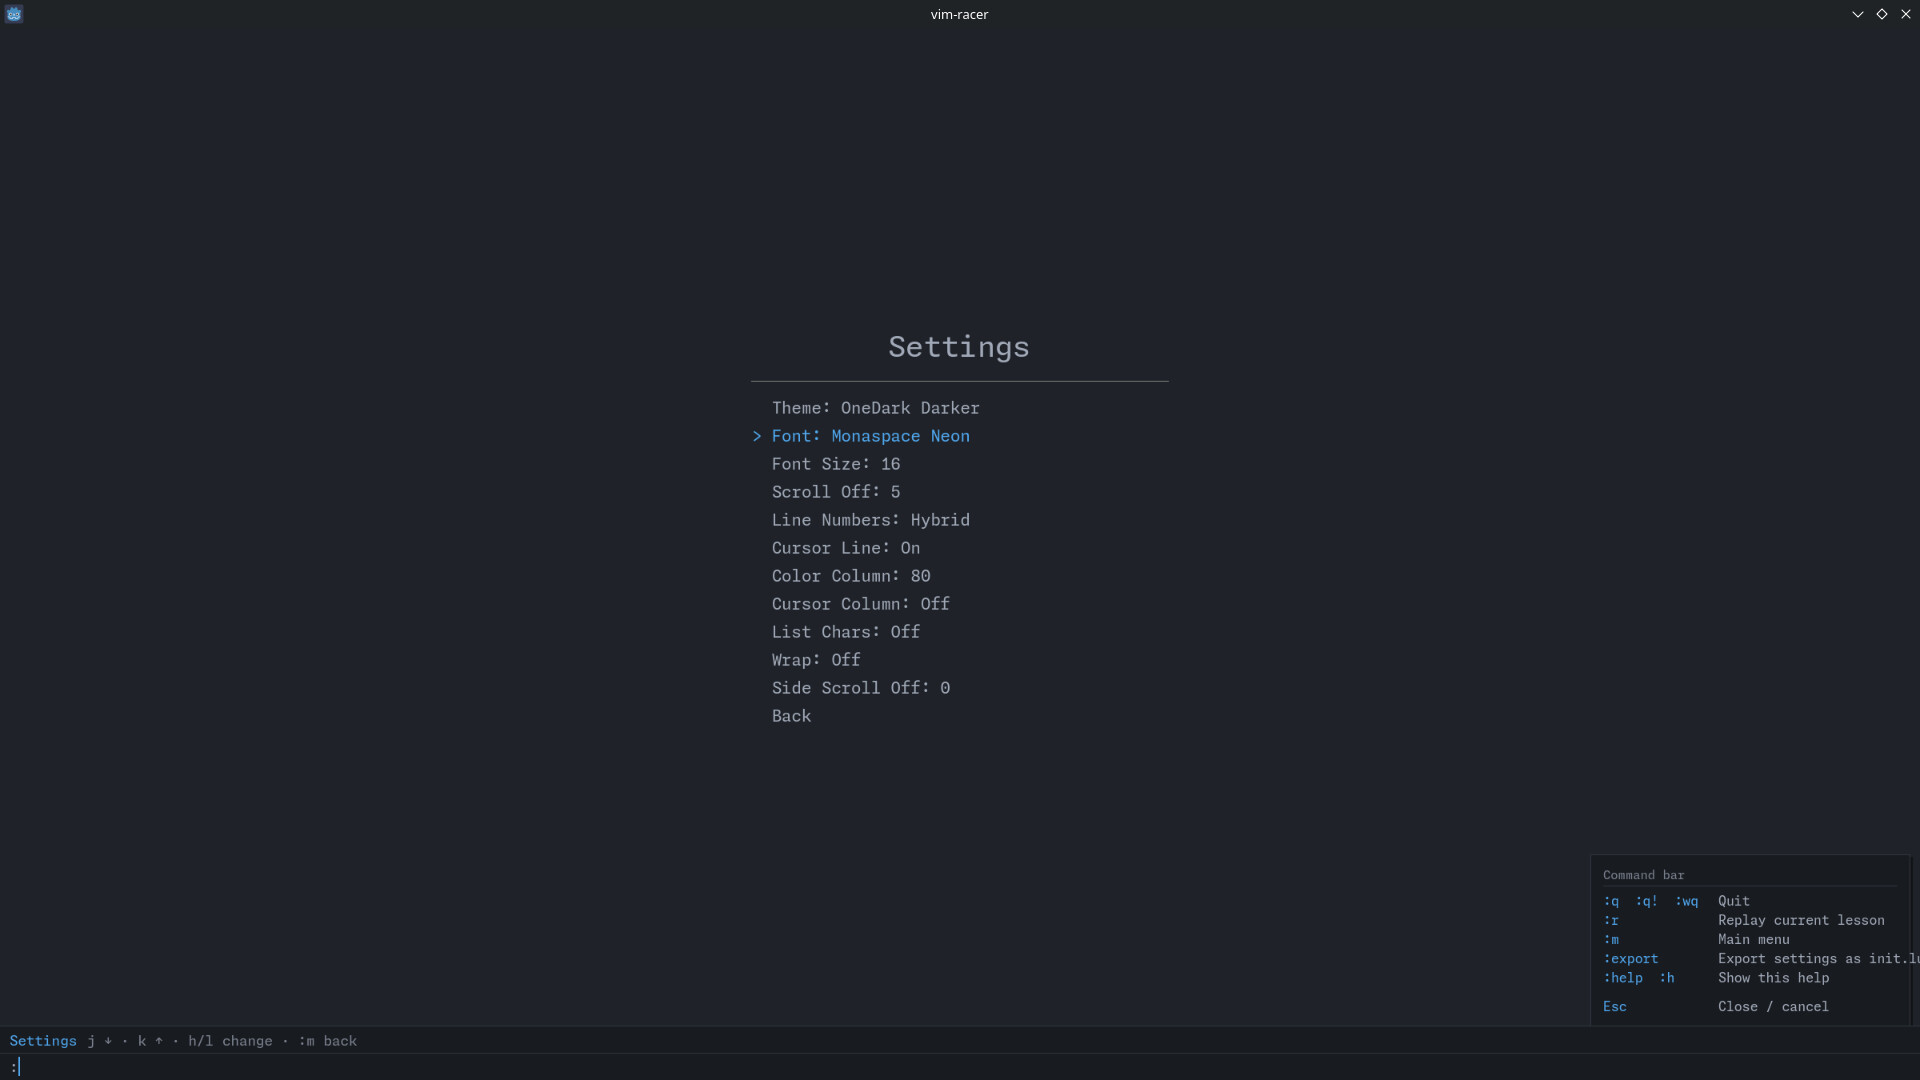Click the Settings label in status bar

pos(43,1041)
